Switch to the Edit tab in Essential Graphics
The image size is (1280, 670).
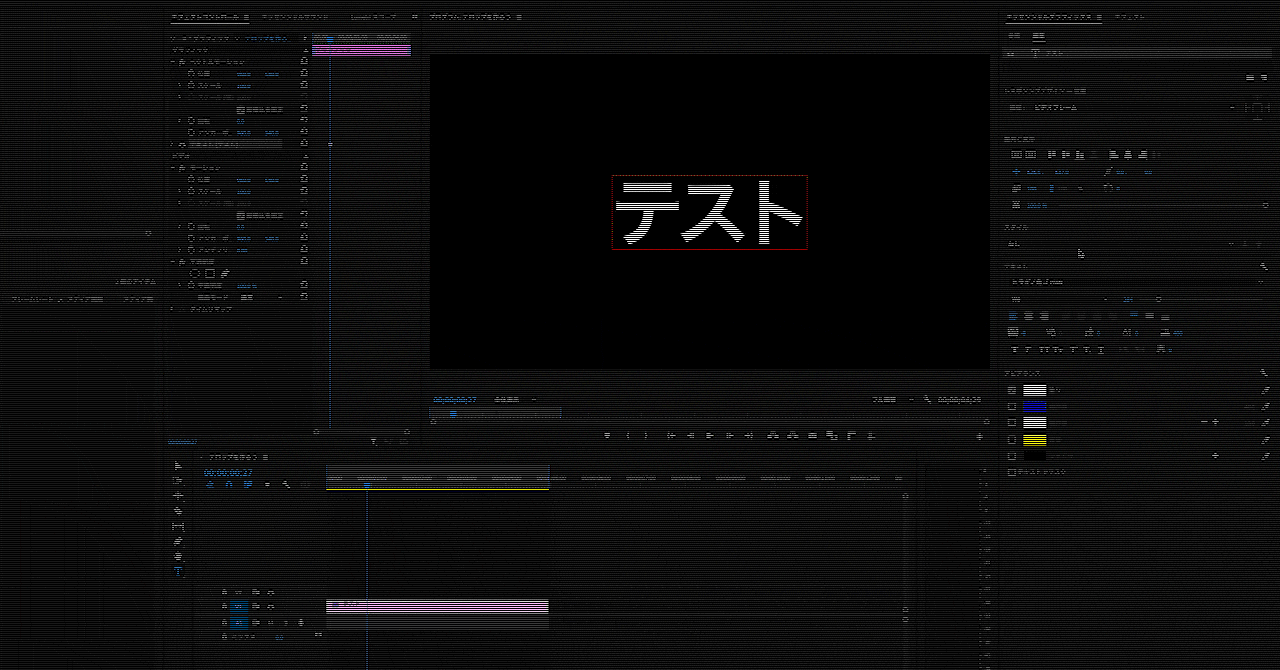point(1038,35)
